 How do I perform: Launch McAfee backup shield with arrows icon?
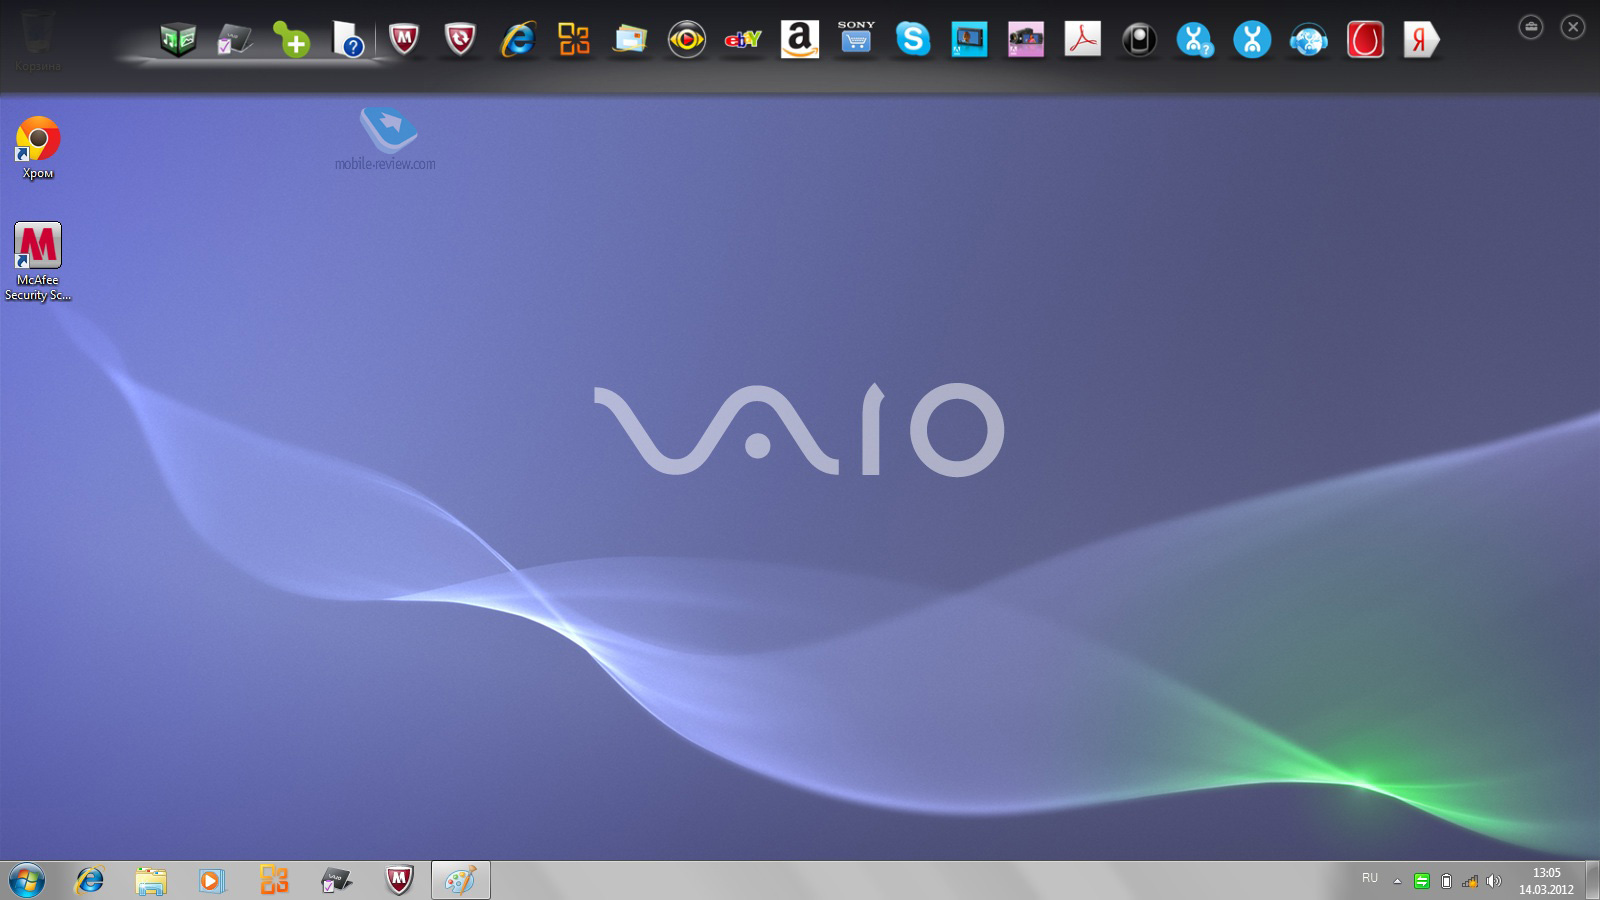(x=460, y=40)
